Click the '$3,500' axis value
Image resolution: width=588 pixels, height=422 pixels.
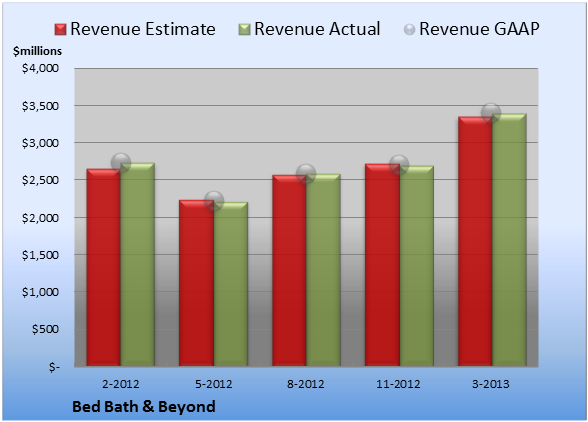pyautogui.click(x=40, y=106)
